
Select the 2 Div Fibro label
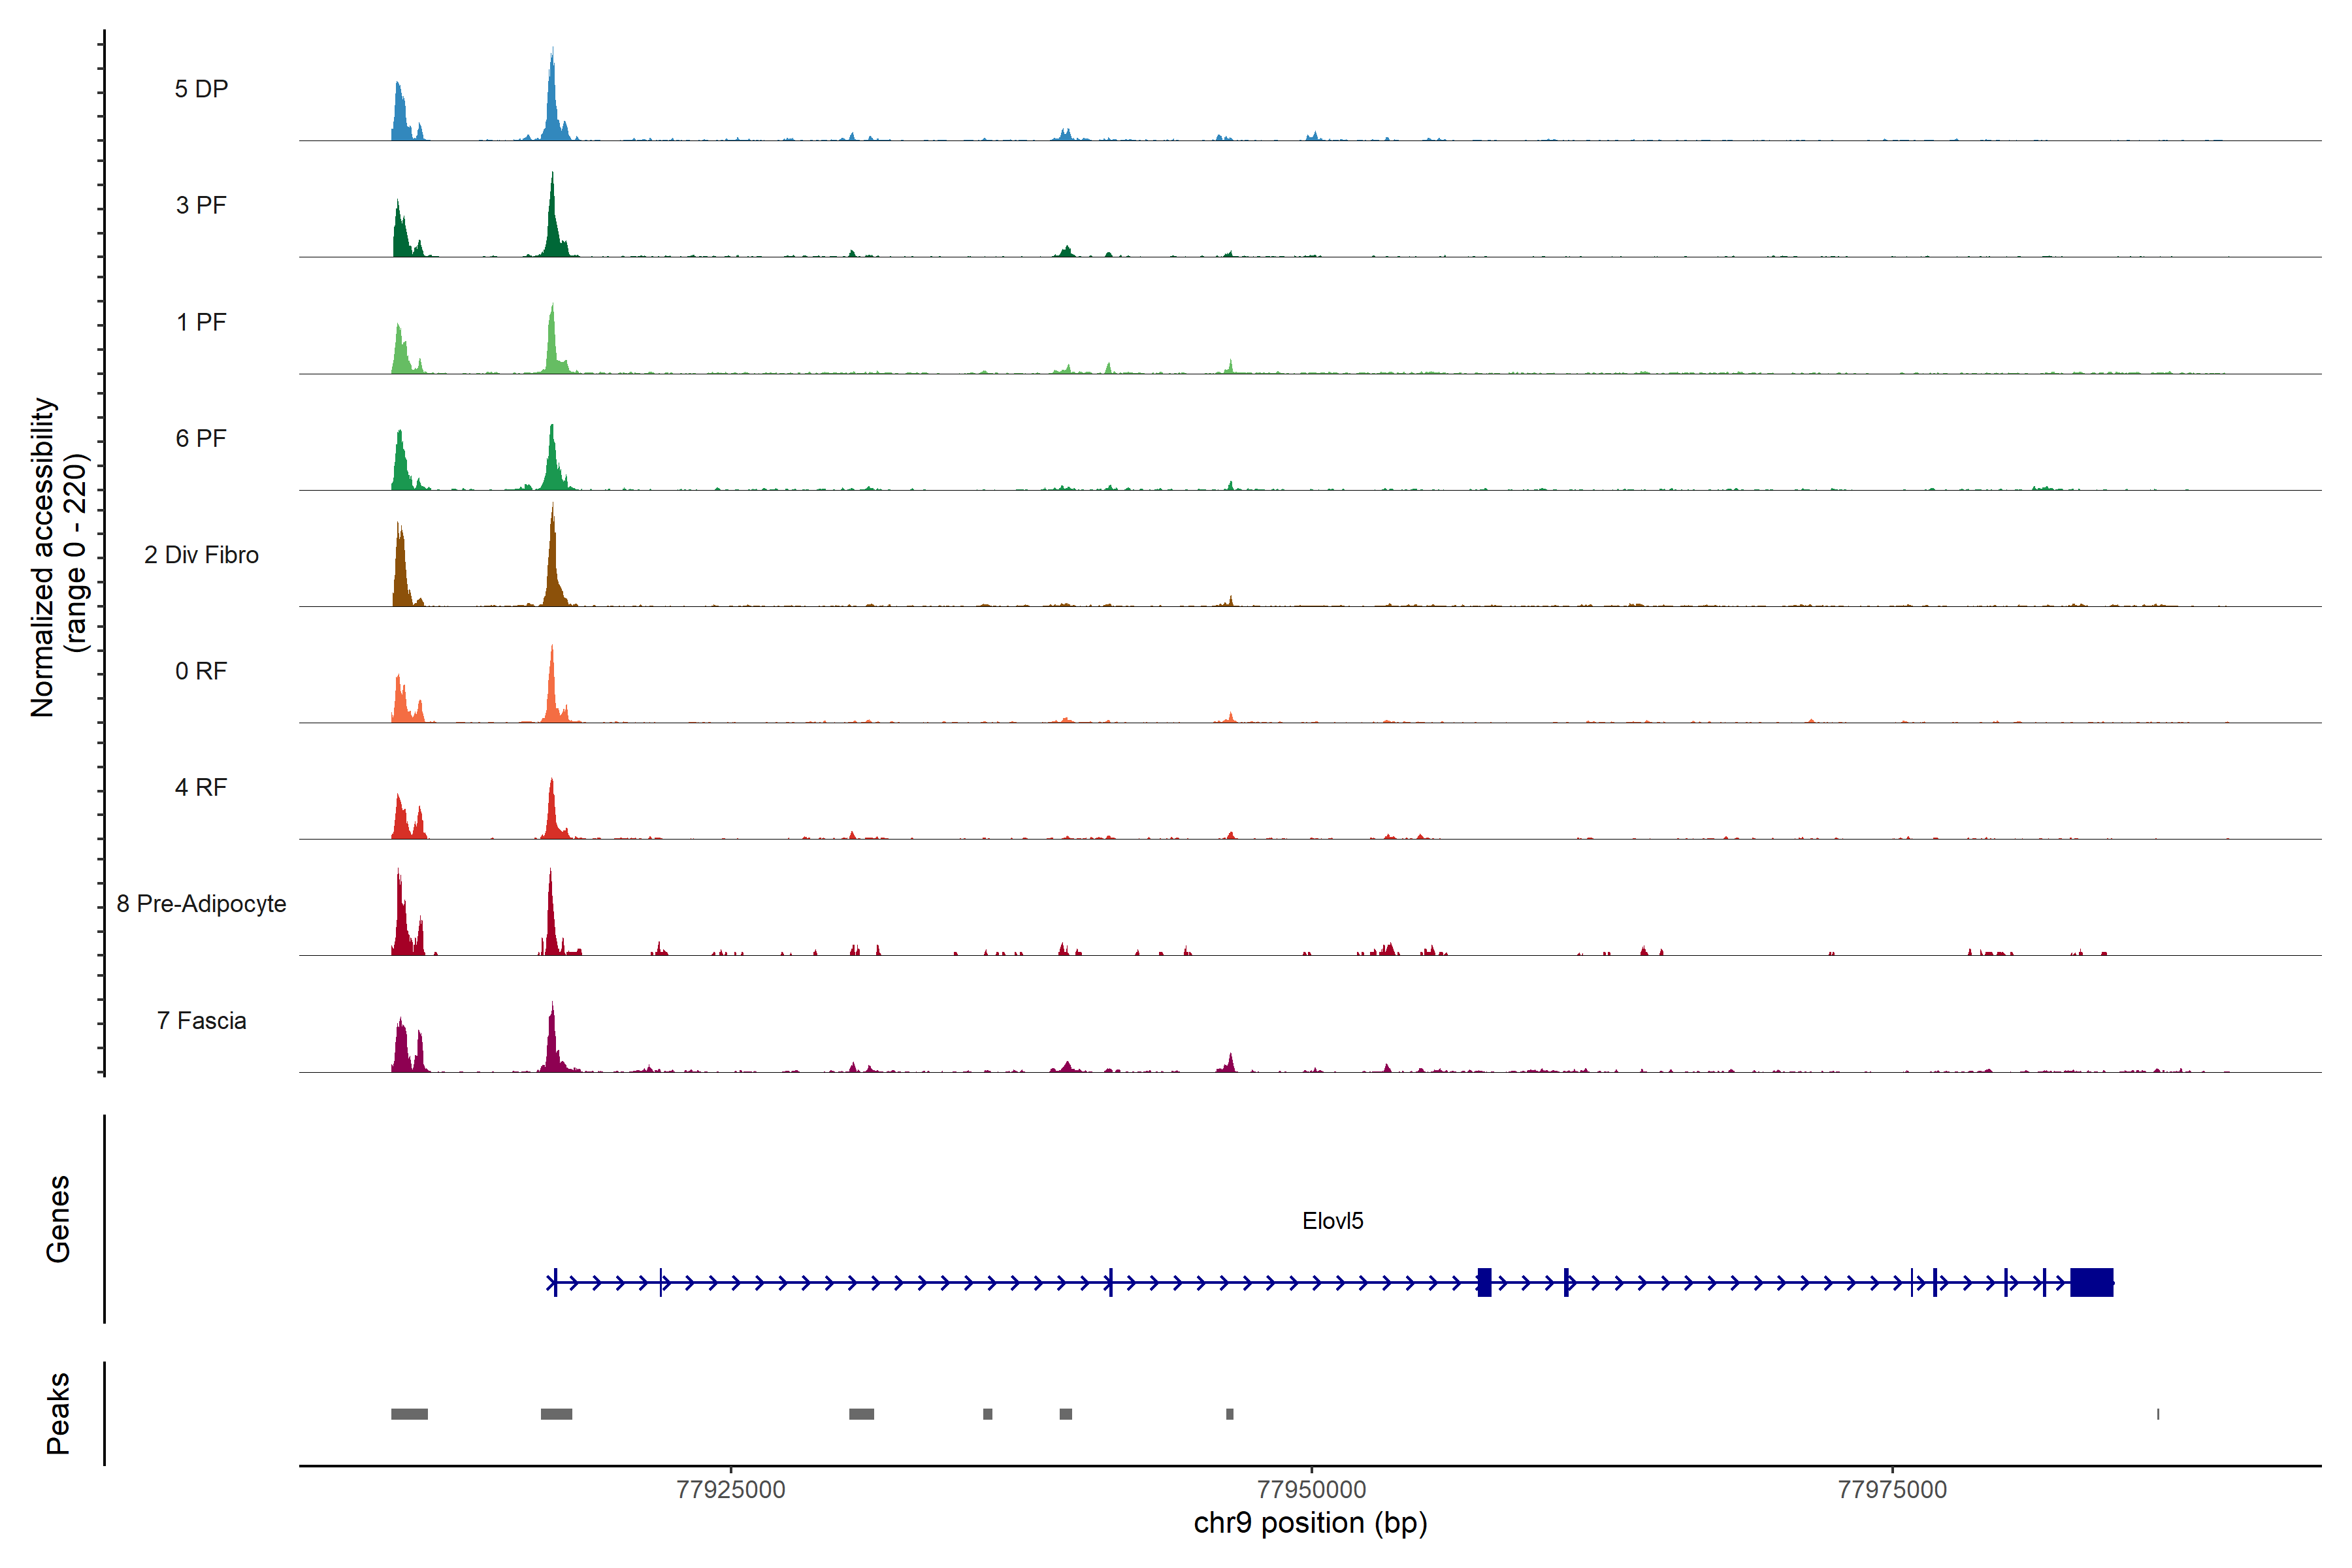click(x=201, y=555)
